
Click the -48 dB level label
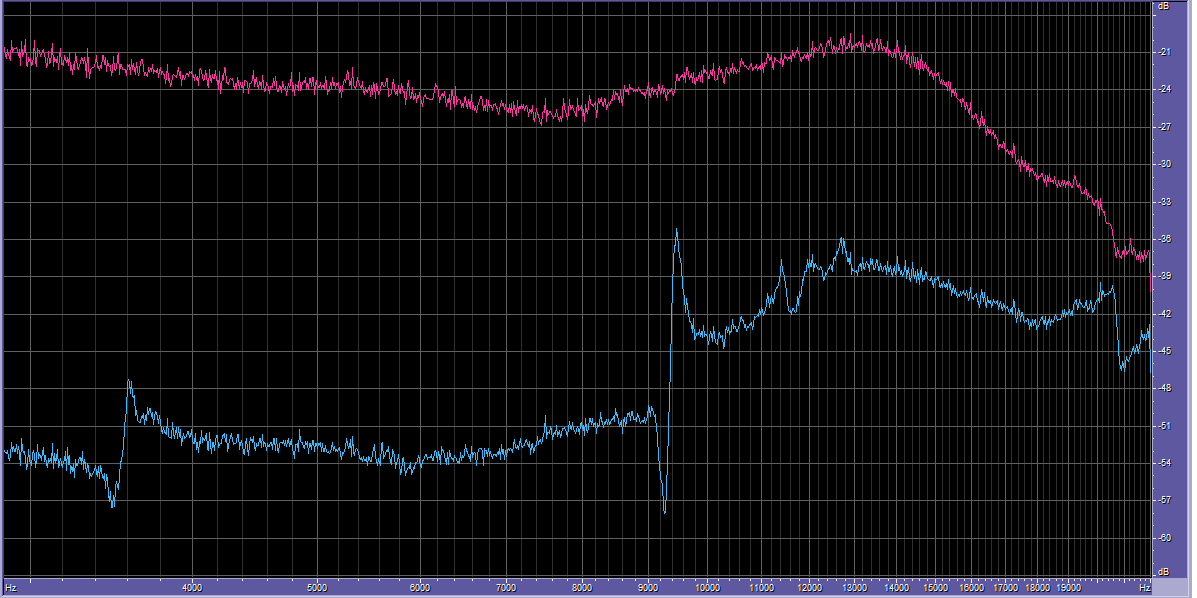click(1165, 389)
